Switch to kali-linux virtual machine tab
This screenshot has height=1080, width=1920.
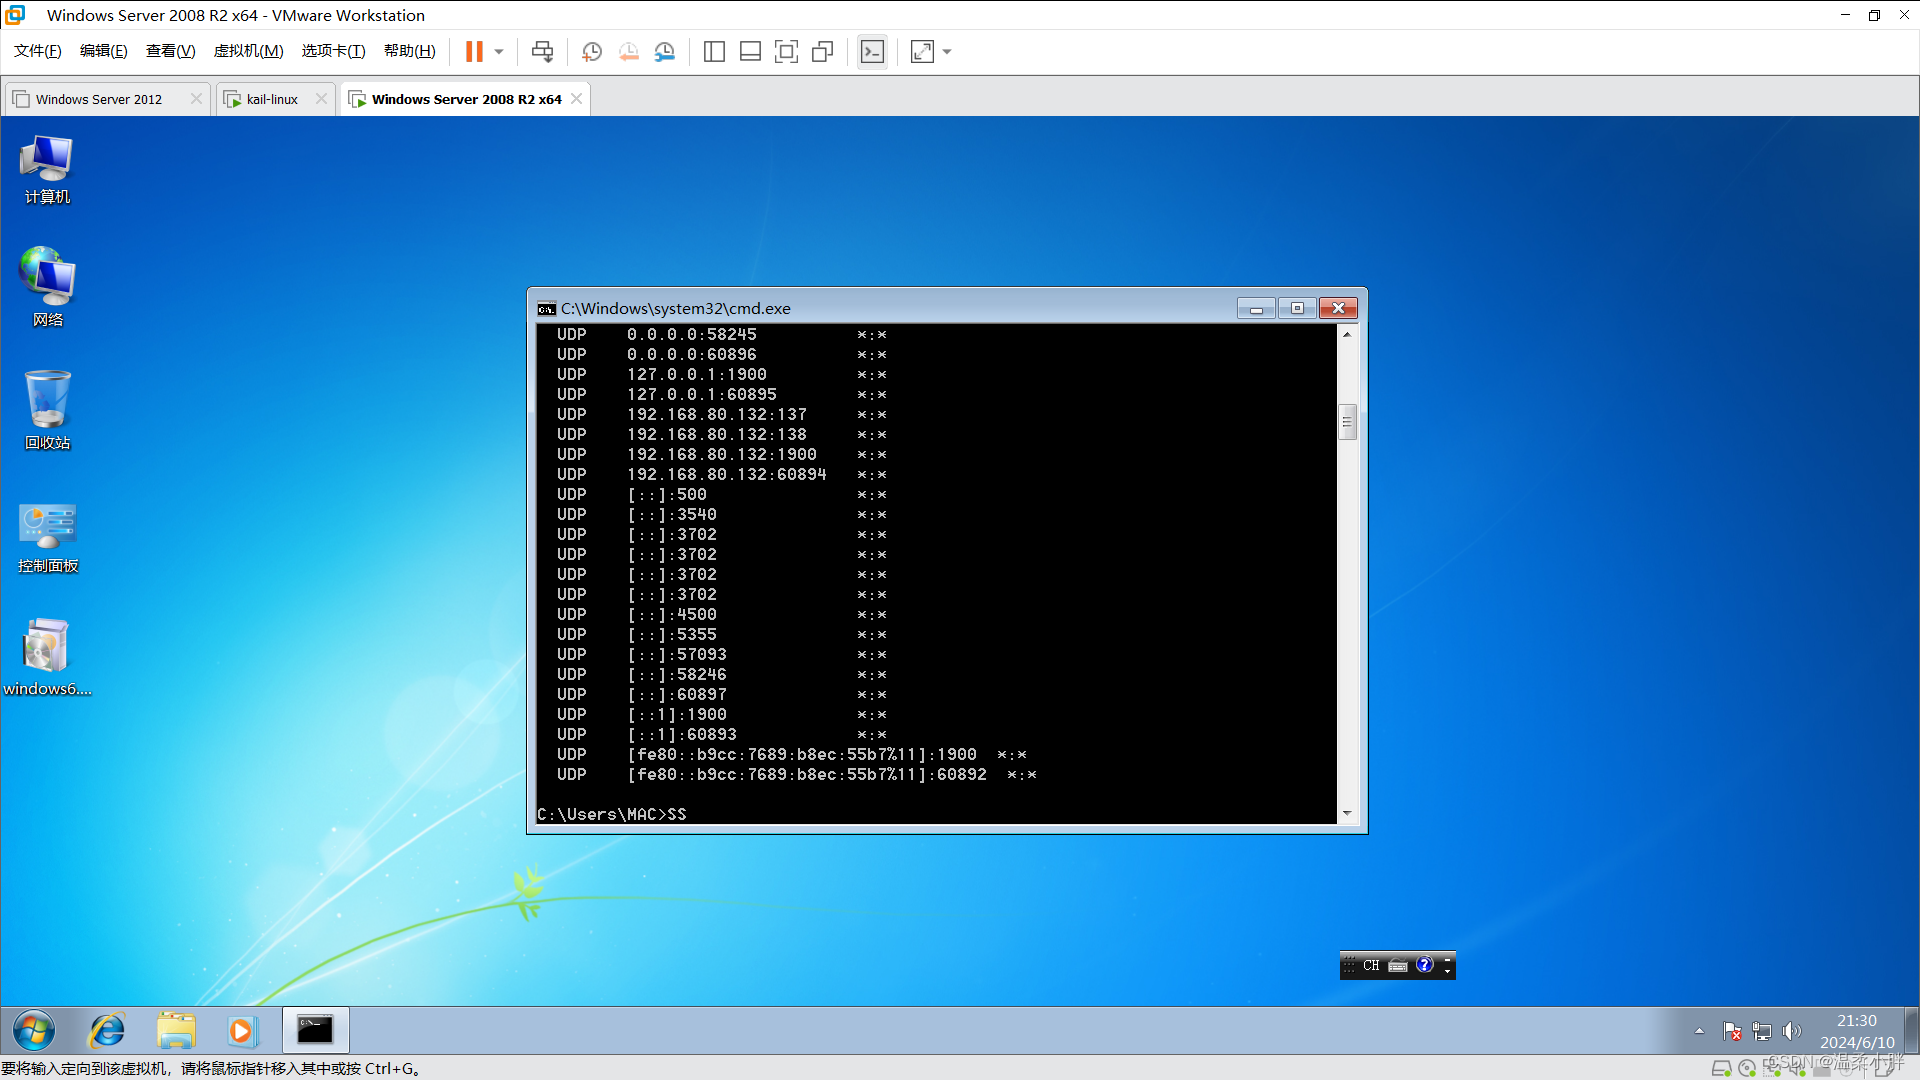(264, 99)
